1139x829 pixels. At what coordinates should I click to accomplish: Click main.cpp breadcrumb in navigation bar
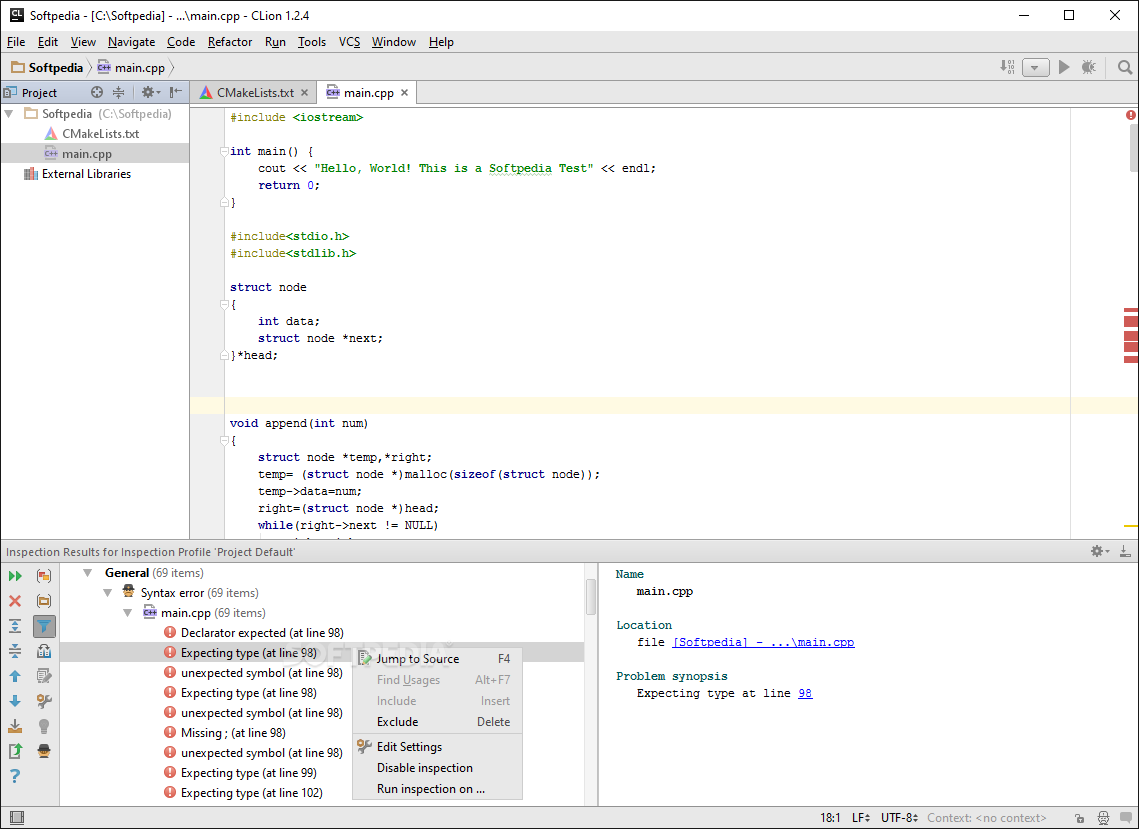tap(131, 68)
